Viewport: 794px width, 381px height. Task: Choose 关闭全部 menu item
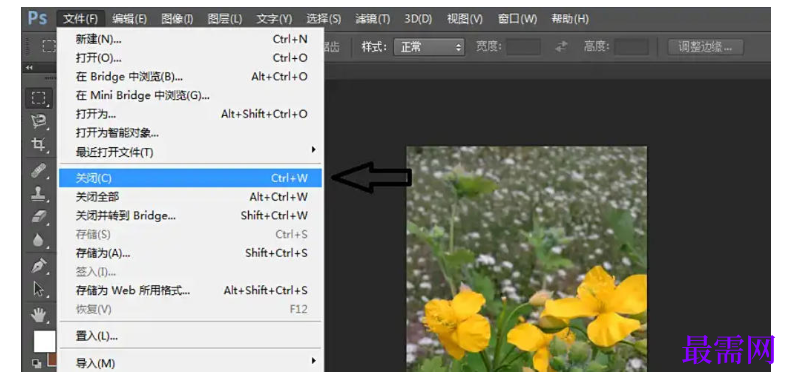click(x=190, y=197)
